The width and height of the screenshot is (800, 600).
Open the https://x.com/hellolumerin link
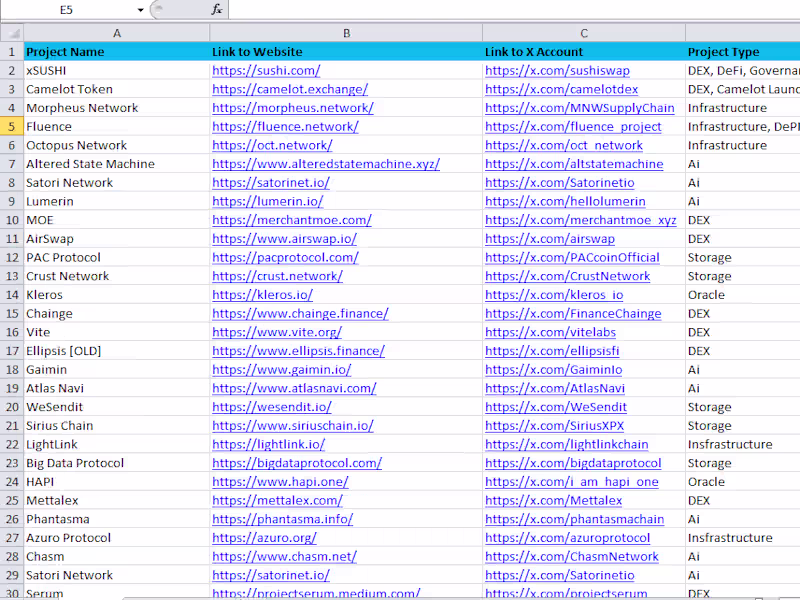point(565,202)
